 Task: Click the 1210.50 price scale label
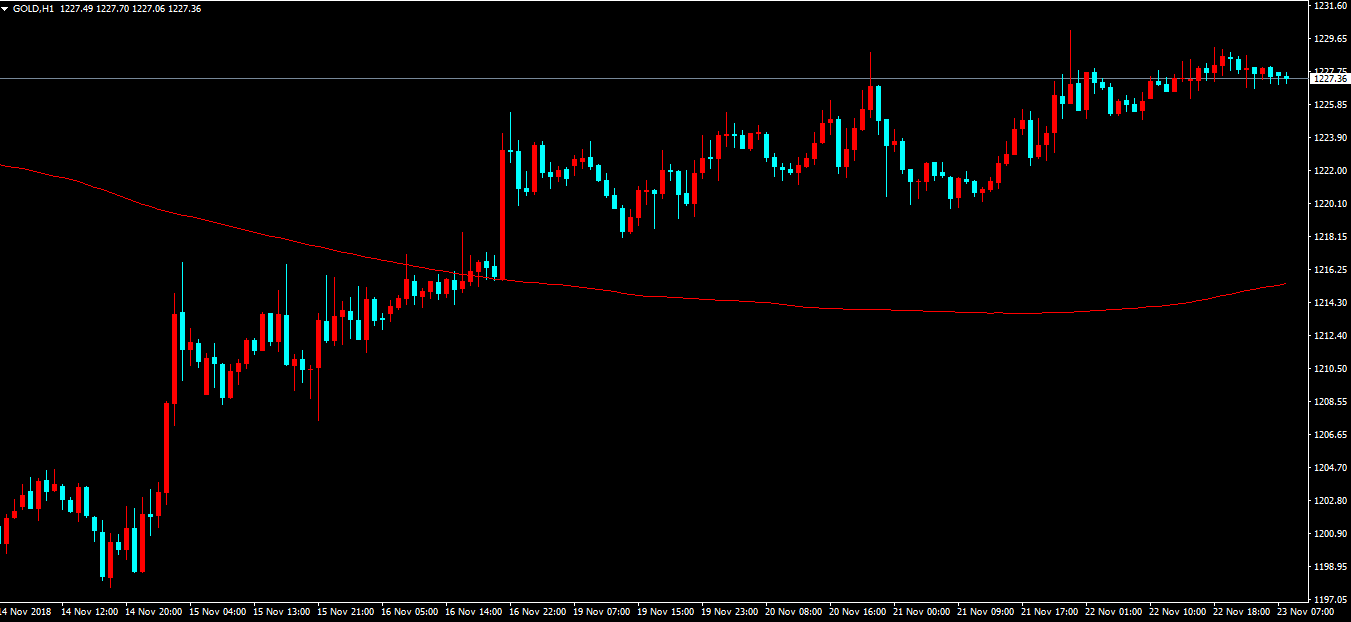point(1329,369)
